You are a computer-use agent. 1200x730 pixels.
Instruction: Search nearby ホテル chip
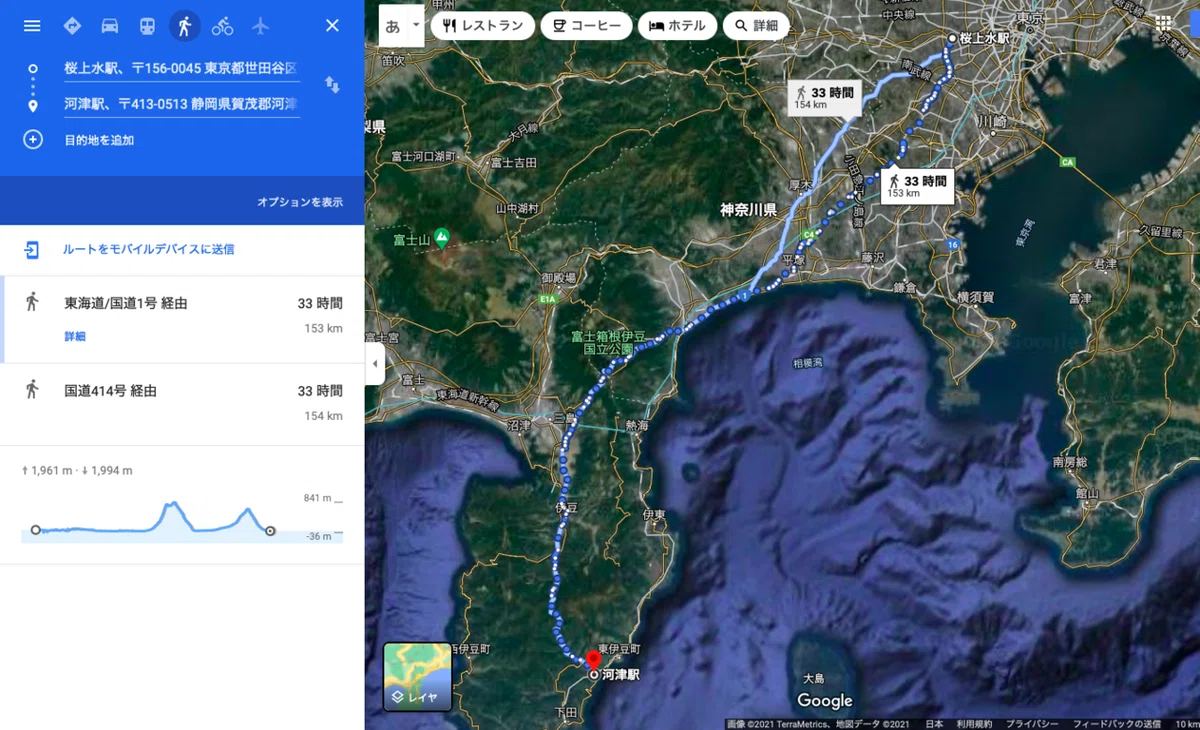(x=677, y=26)
